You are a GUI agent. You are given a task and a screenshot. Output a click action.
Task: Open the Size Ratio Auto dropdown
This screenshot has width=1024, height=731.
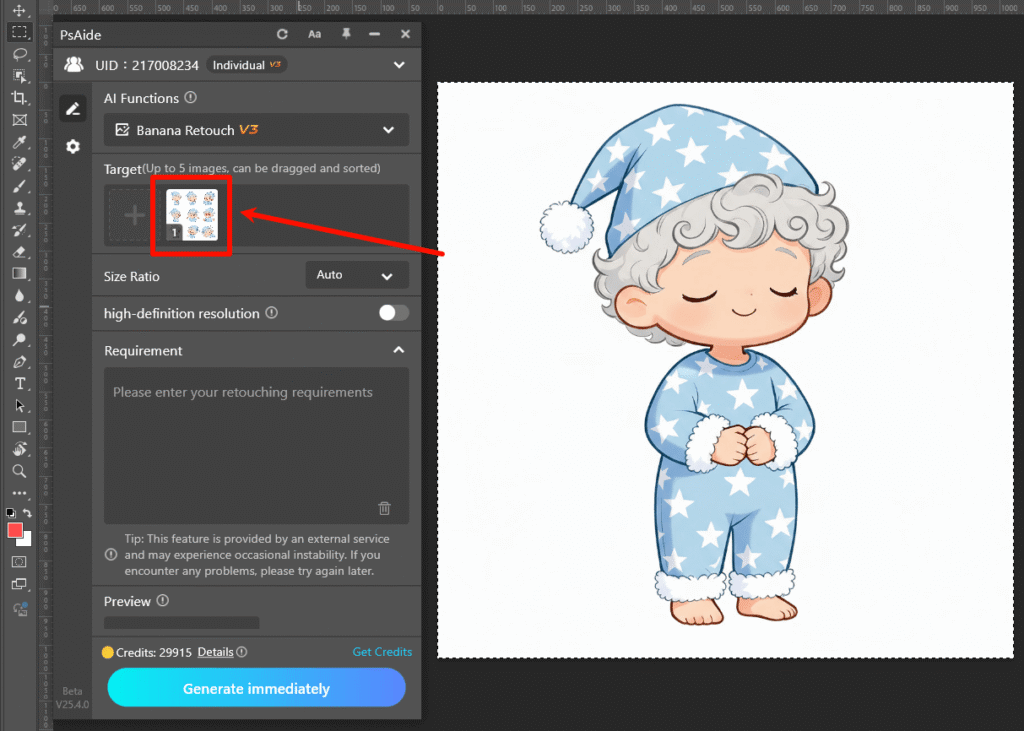(357, 274)
